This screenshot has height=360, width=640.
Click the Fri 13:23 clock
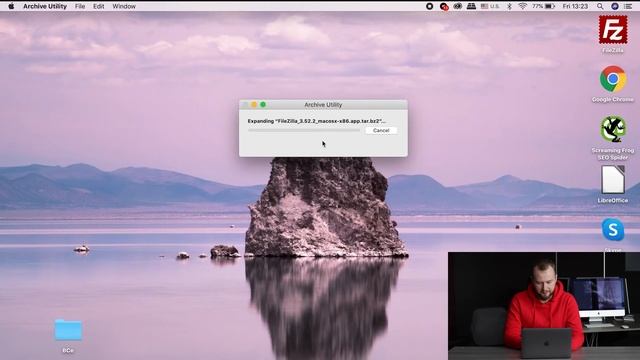click(575, 6)
